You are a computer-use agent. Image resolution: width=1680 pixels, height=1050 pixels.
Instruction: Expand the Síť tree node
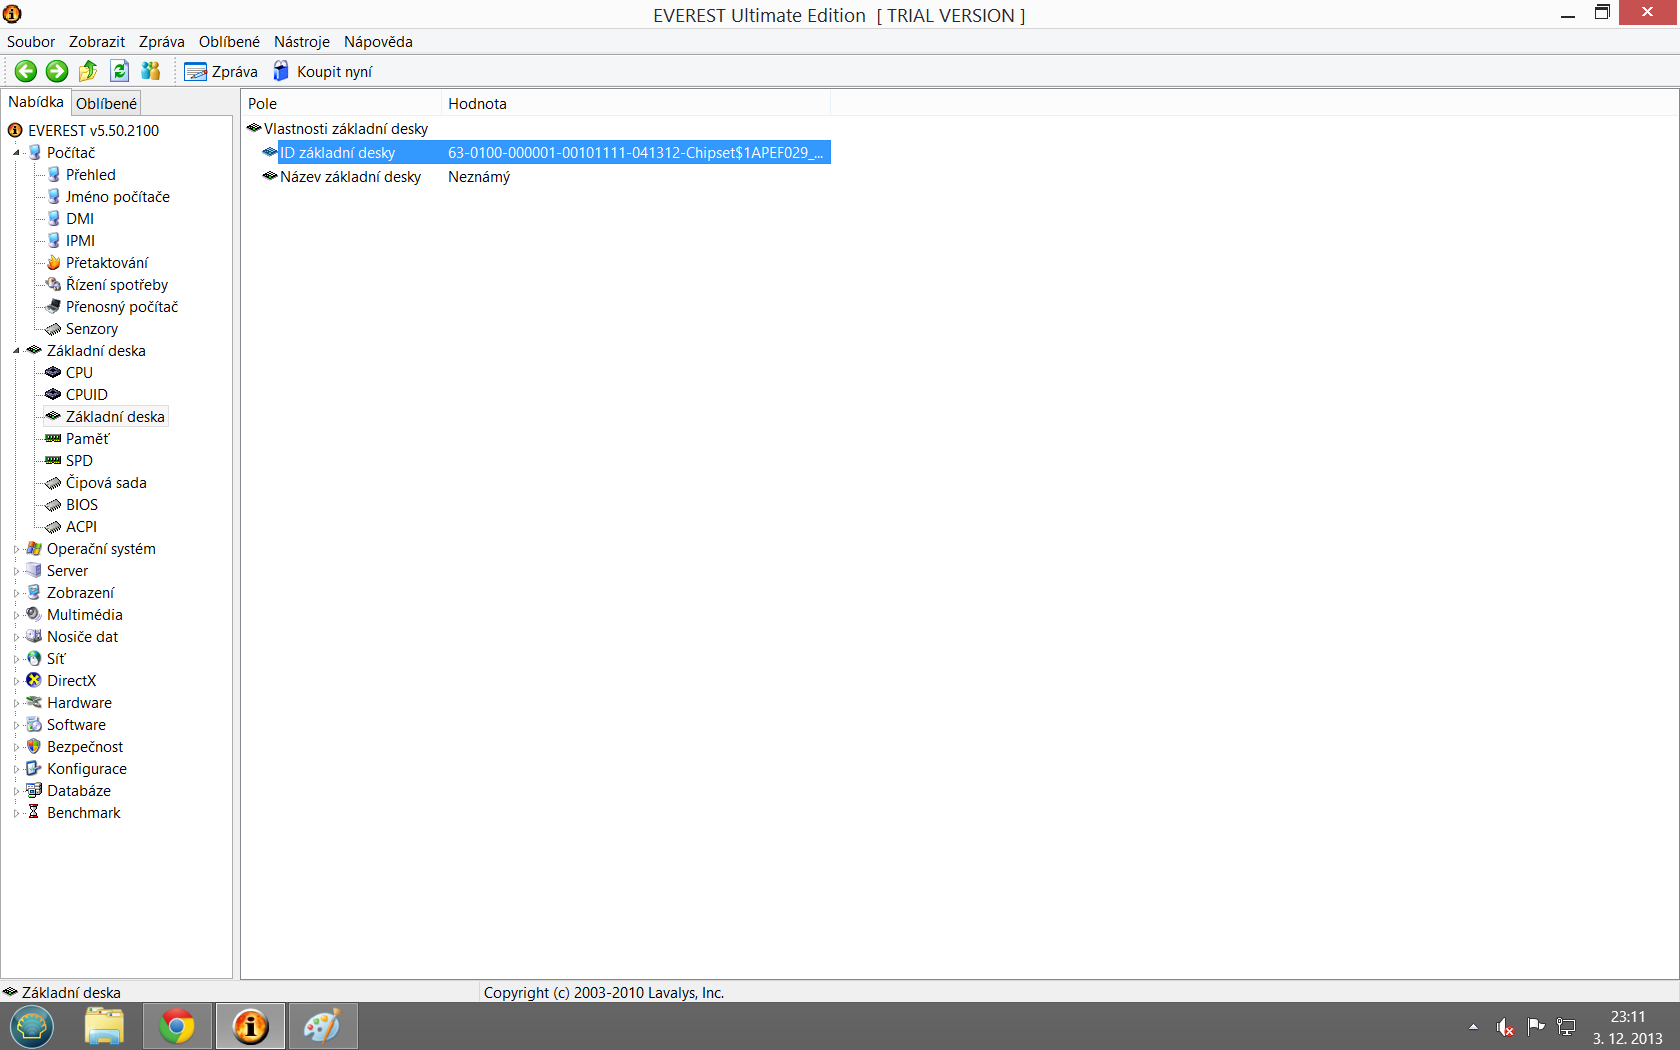[16, 659]
